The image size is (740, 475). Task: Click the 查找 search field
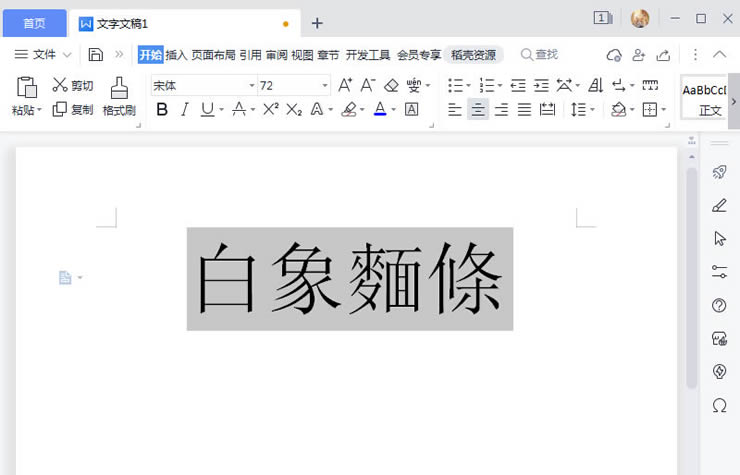tap(540, 55)
